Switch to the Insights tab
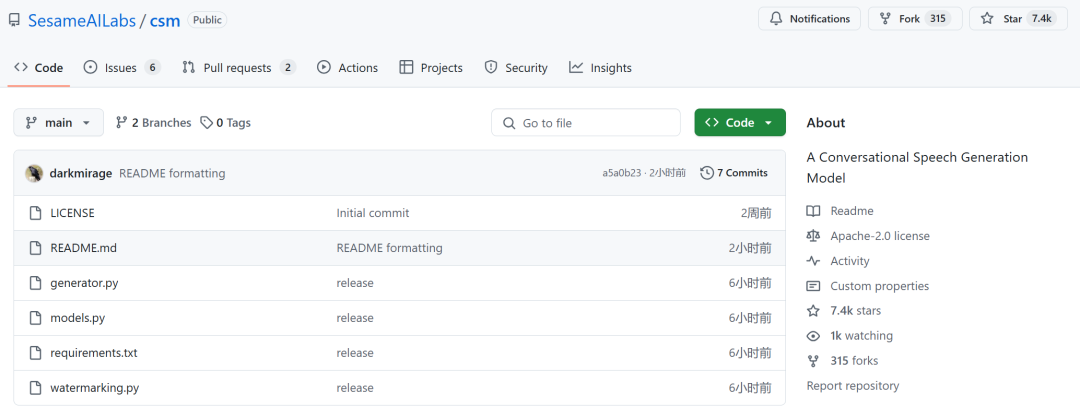 tap(600, 68)
